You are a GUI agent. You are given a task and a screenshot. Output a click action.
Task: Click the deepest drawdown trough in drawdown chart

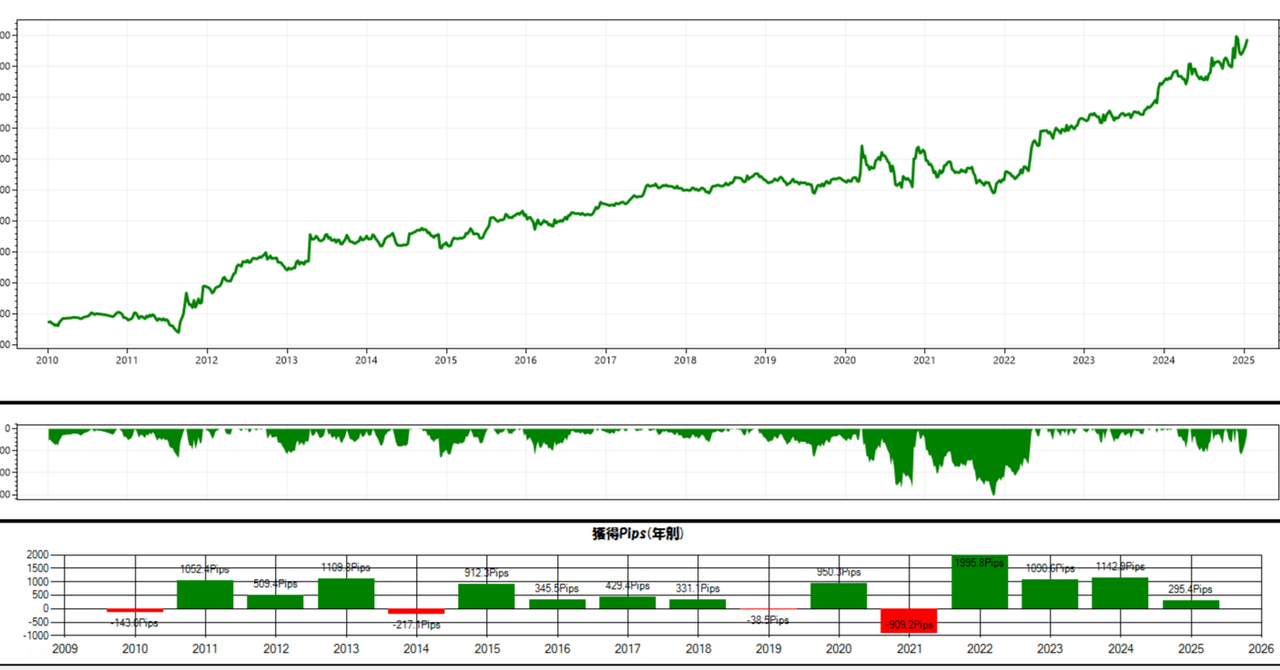993,493
